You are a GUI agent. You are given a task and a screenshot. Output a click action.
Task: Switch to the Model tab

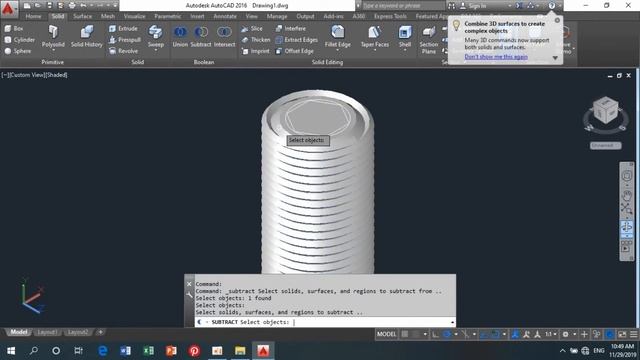pos(18,332)
